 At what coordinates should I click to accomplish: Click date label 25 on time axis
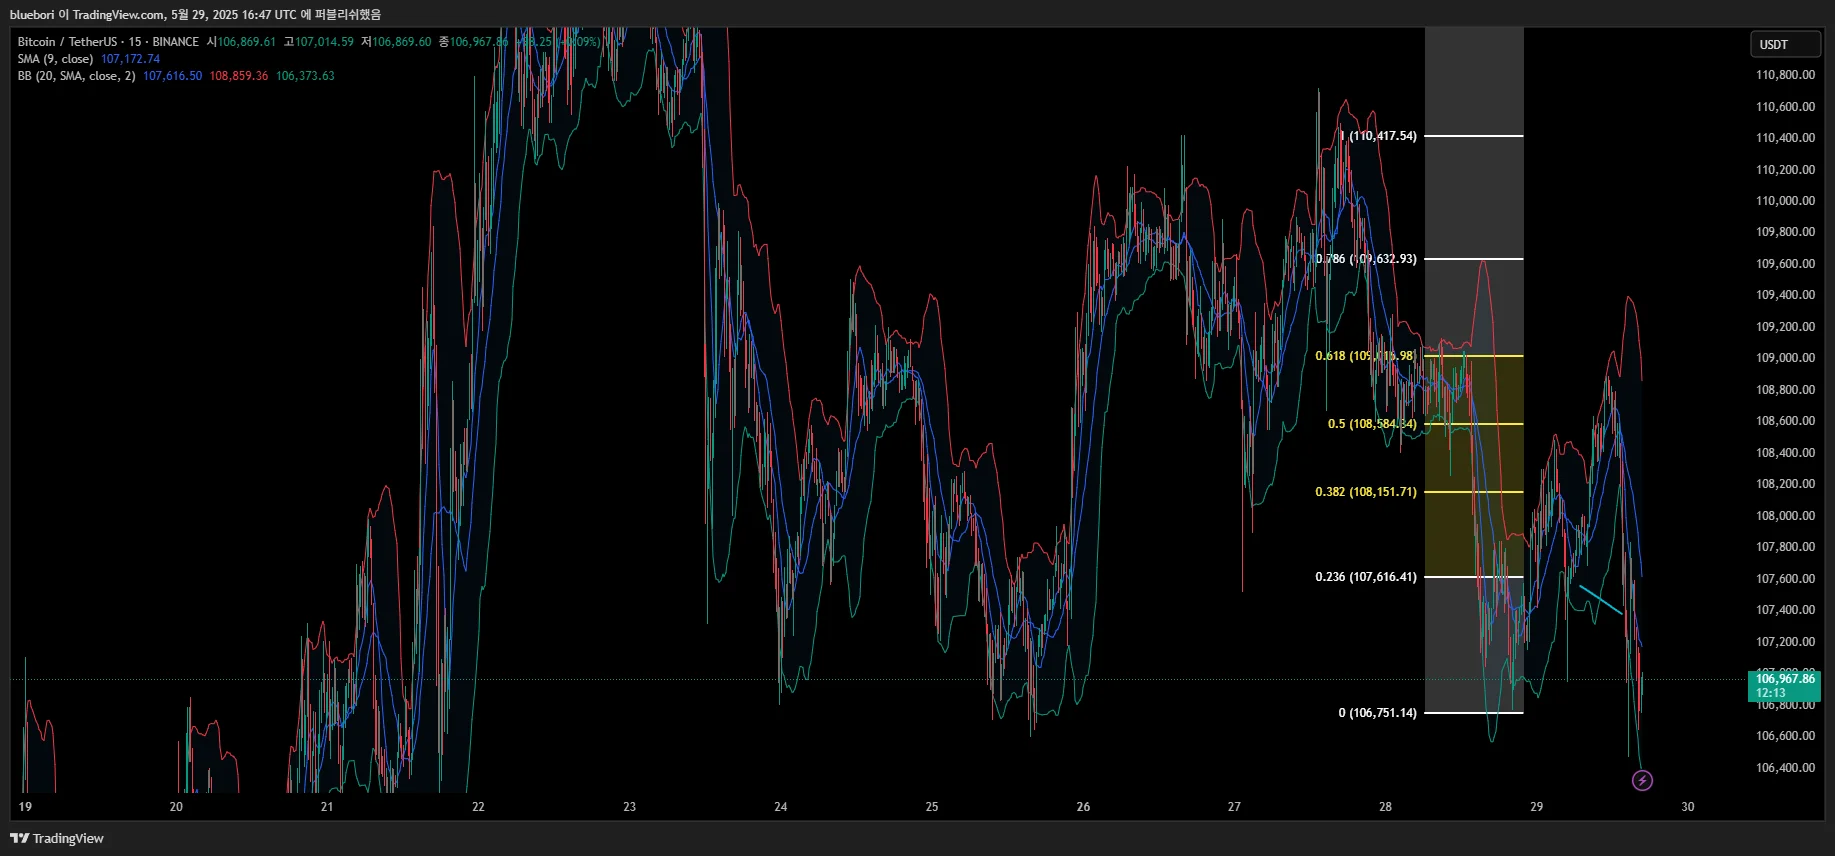[932, 806]
